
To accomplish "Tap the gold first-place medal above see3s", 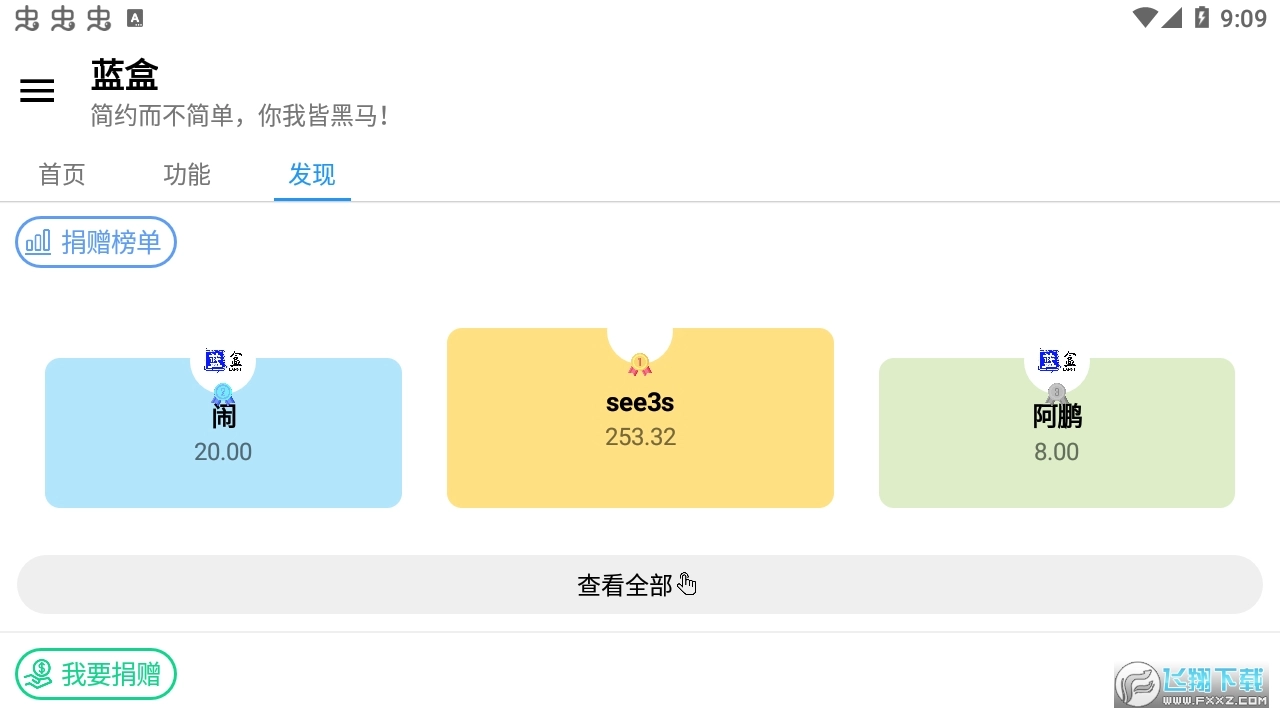I will tap(640, 365).
